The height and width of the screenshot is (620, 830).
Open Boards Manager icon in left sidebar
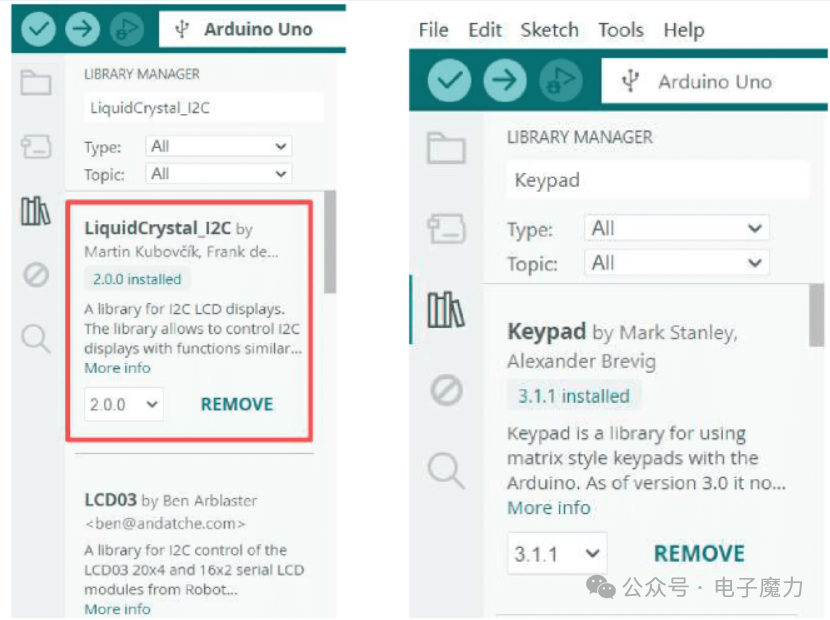pyautogui.click(x=35, y=146)
